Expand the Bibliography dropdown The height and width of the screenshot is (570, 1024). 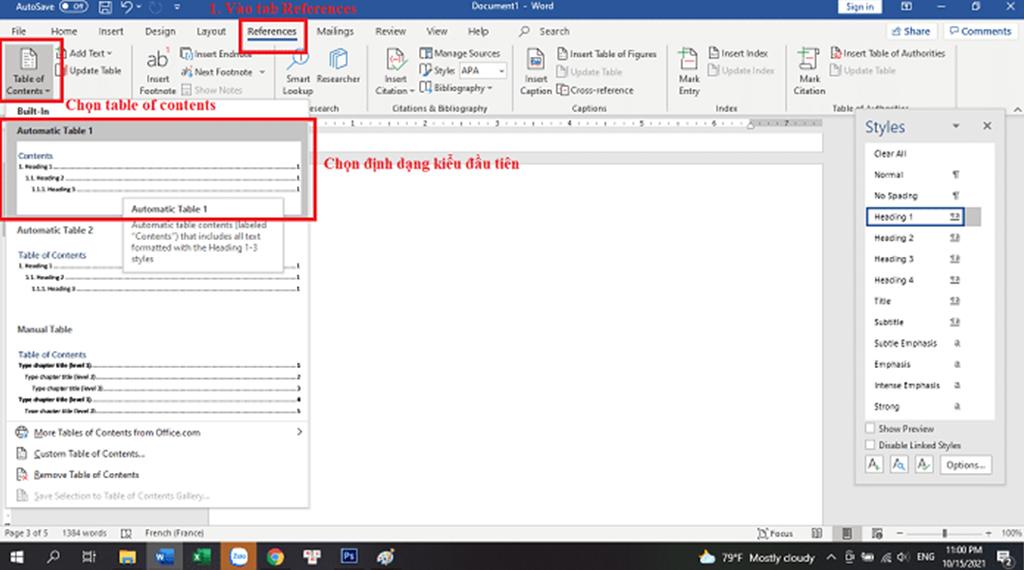pyautogui.click(x=456, y=88)
